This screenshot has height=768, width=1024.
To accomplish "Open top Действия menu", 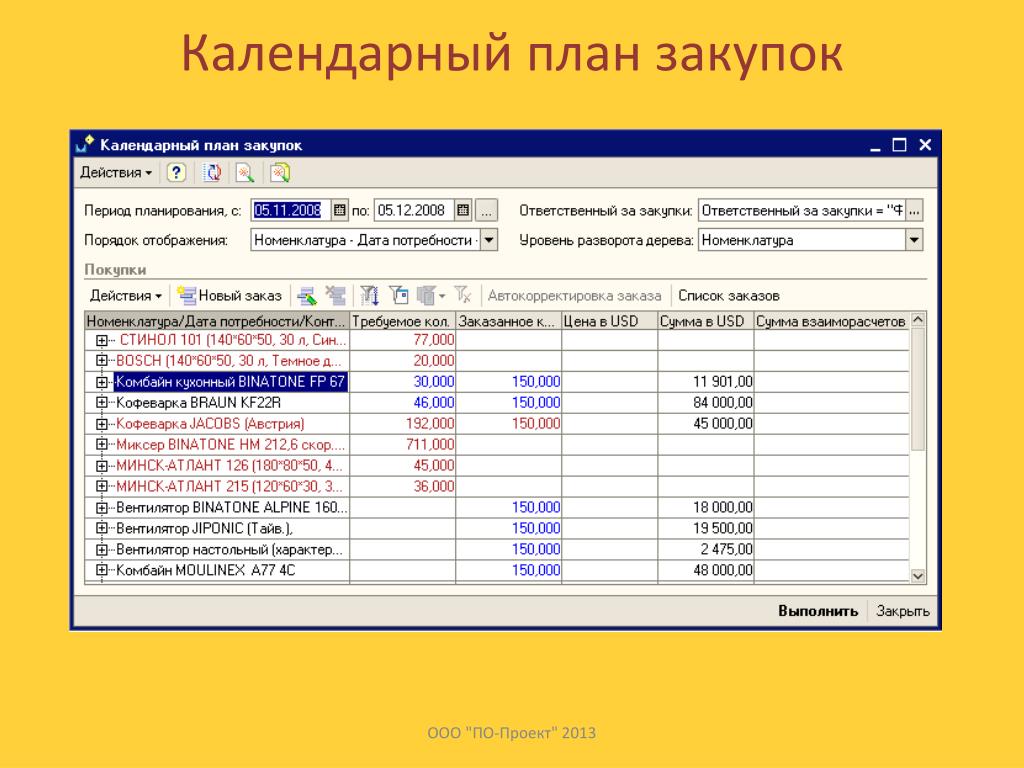I will click(x=116, y=172).
